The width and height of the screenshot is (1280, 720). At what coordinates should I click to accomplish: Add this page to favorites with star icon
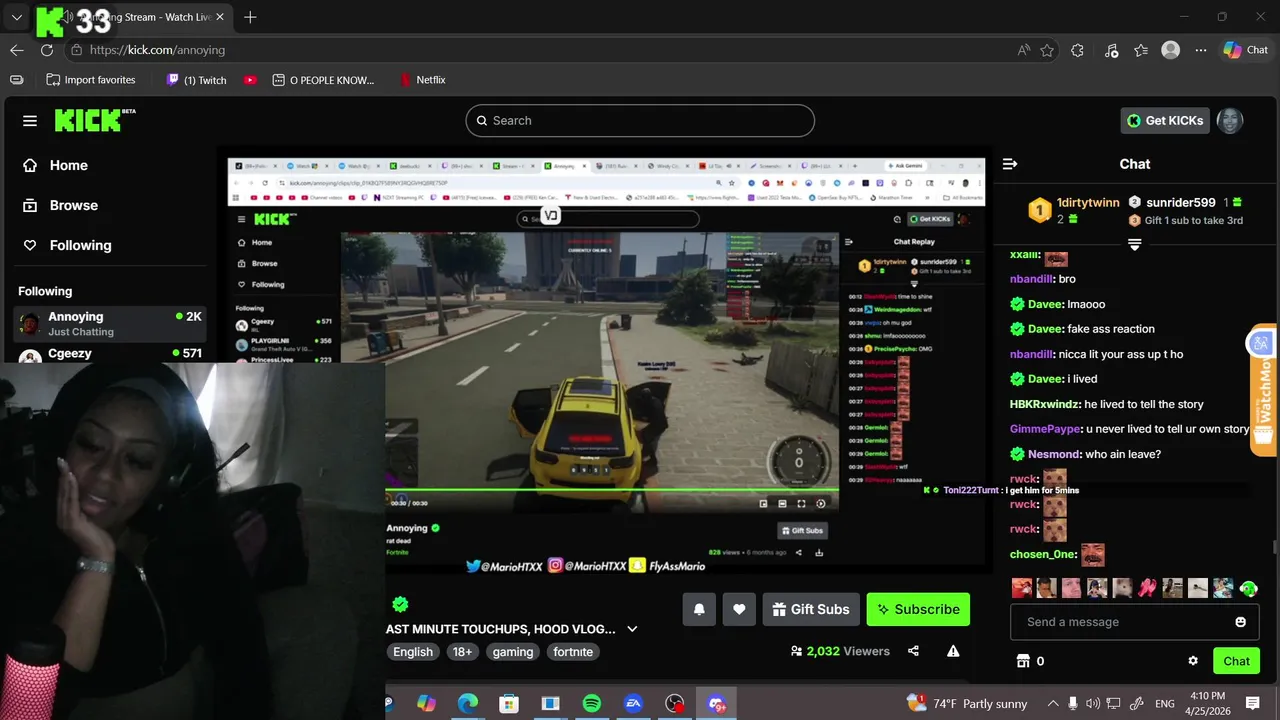click(1047, 50)
